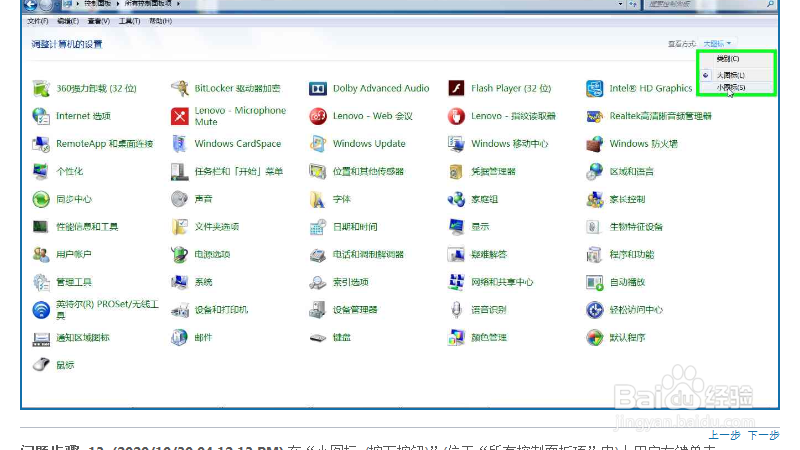This screenshot has height=450, width=800.
Task: Open Lenovo - Microphone Mute icon
Action: [x=180, y=116]
